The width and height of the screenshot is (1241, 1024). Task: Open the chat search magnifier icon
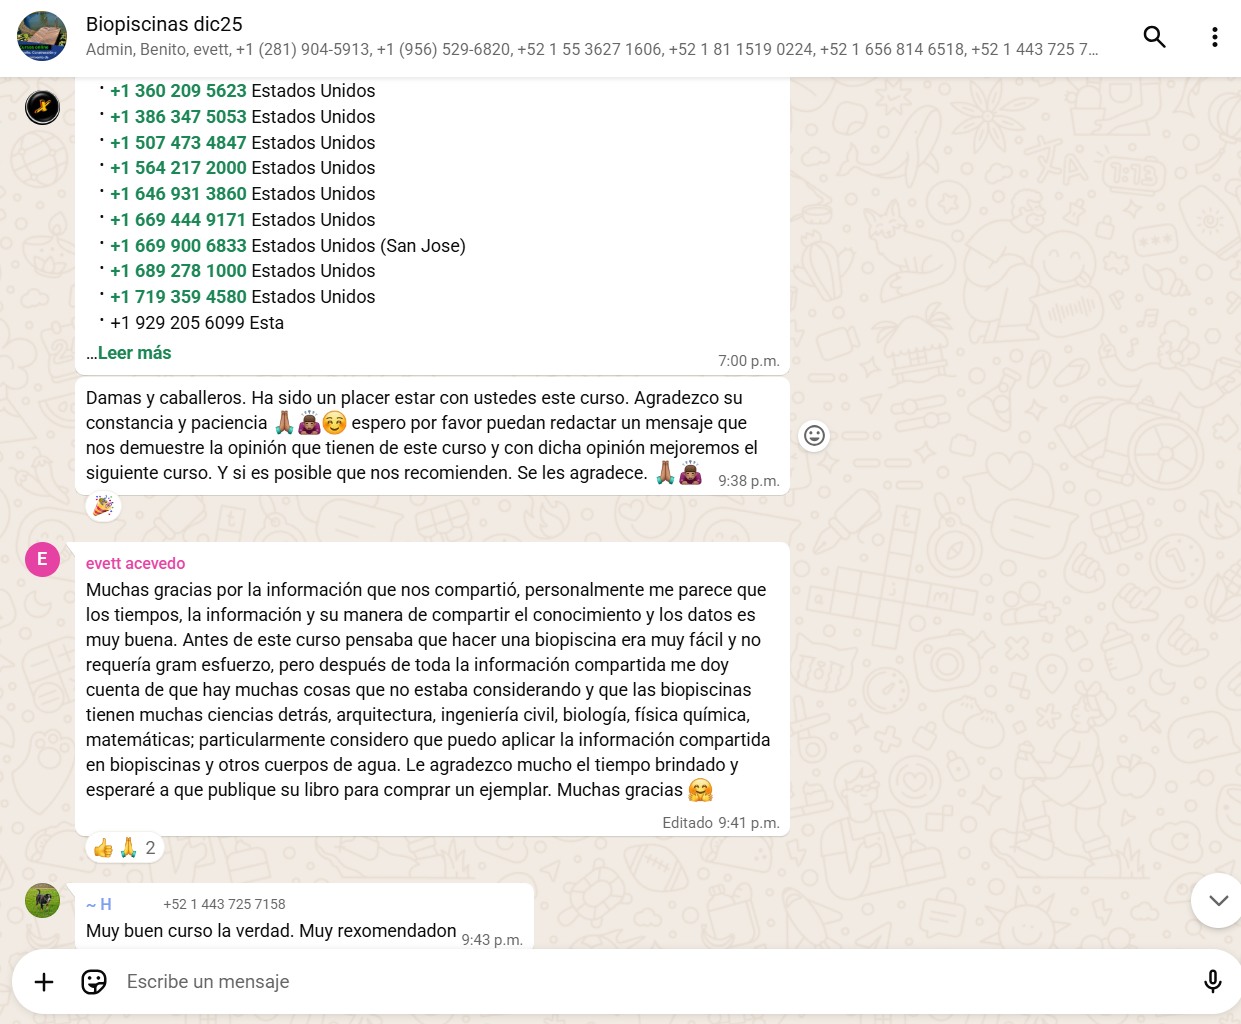tap(1154, 37)
